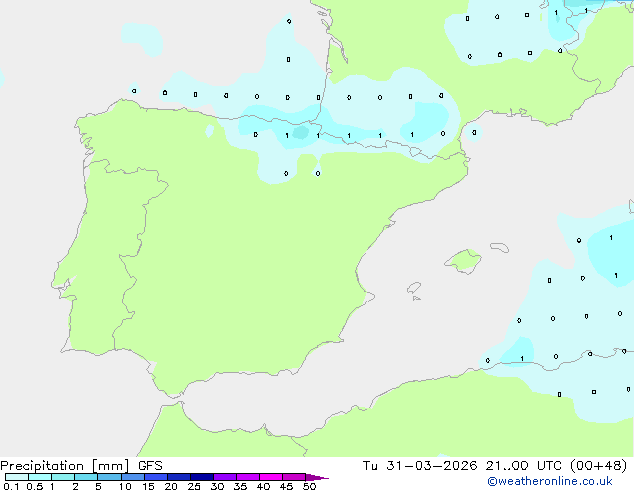
Task: Click the legend label "10"
Action: click(125, 486)
